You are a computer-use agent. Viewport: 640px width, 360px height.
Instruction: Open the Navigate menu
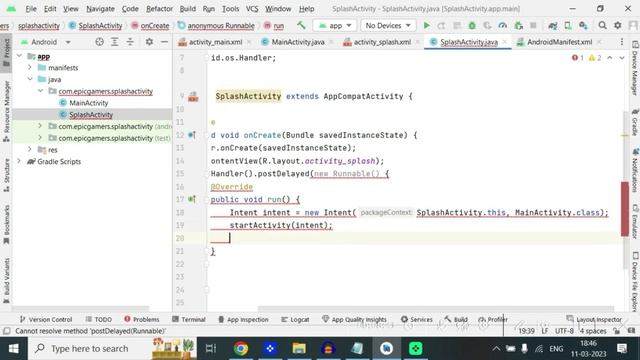click(100, 9)
